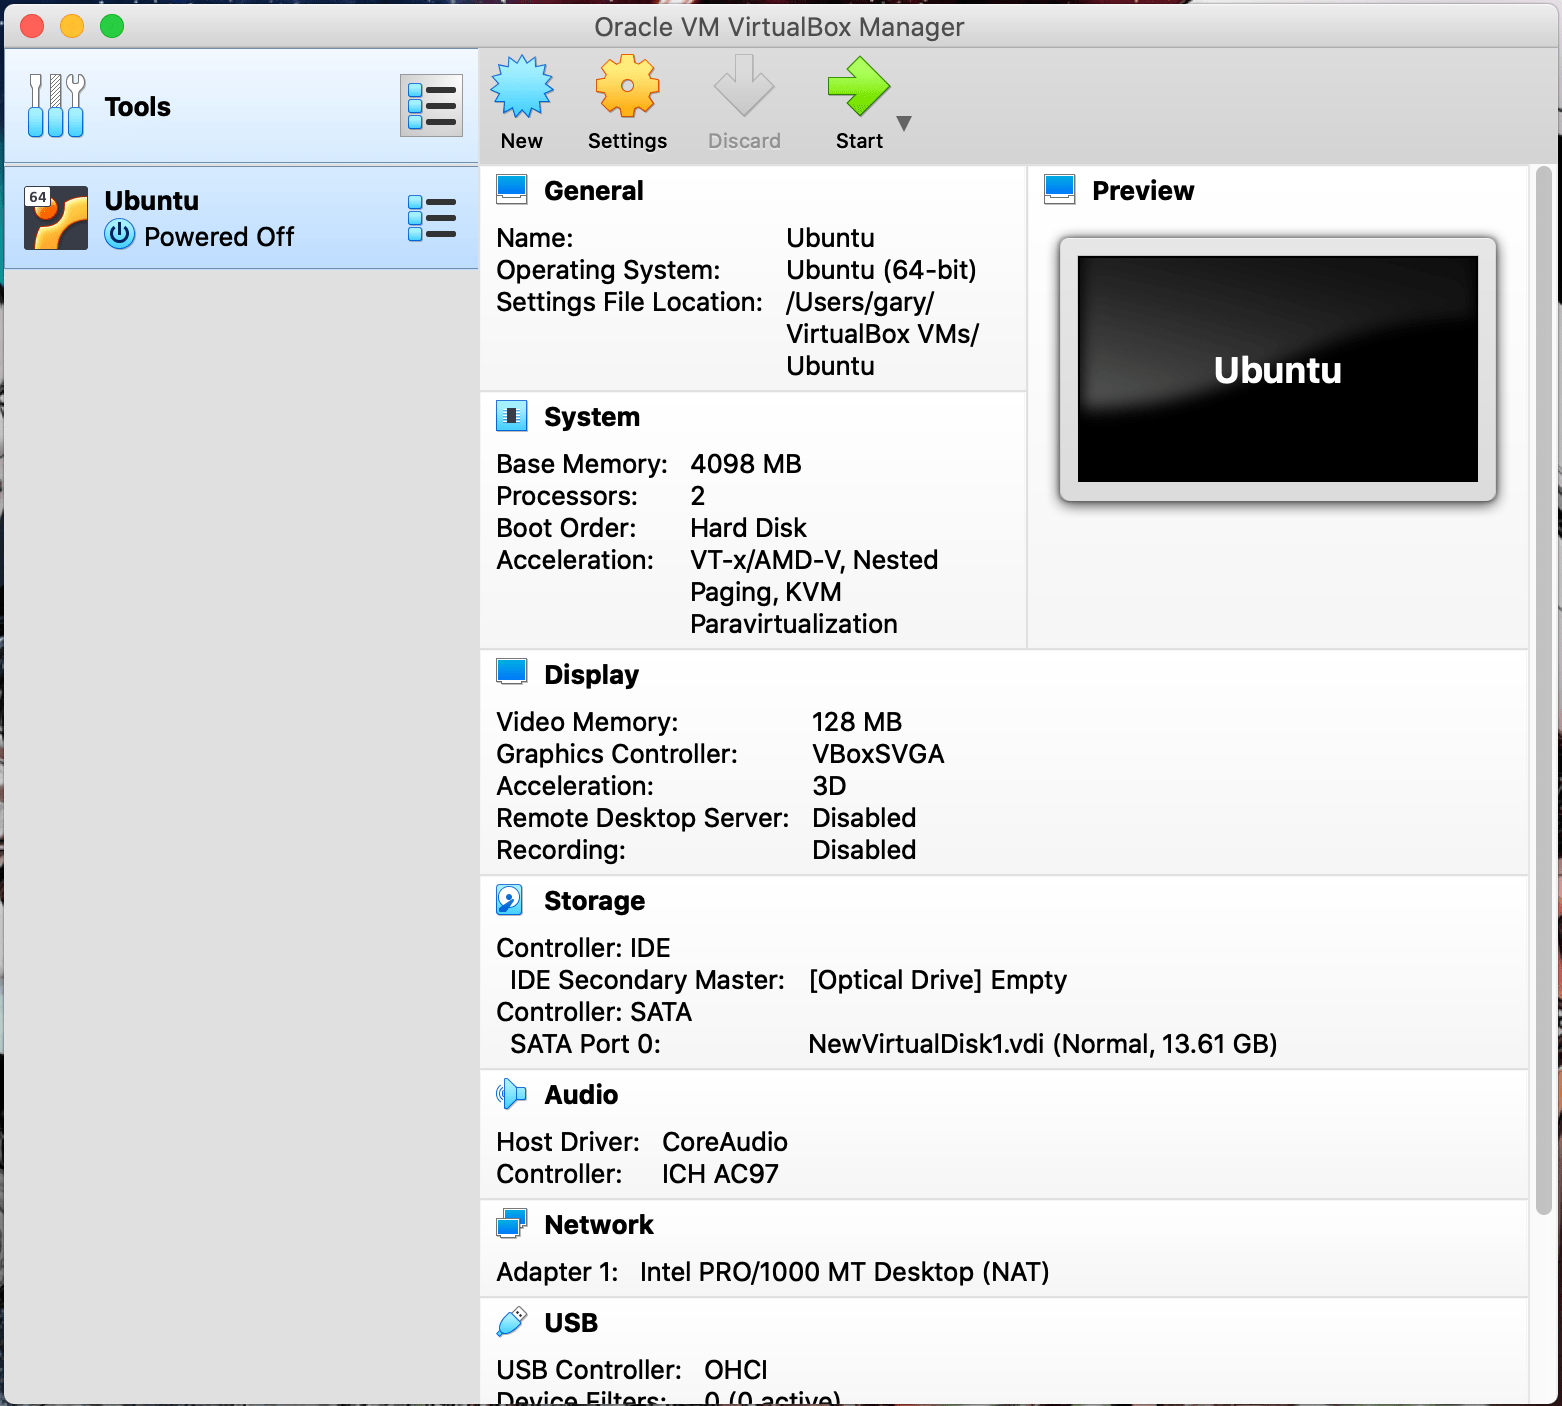Select the Ubuntu VM in the sidebar
The width and height of the screenshot is (1562, 1406).
tap(200, 216)
